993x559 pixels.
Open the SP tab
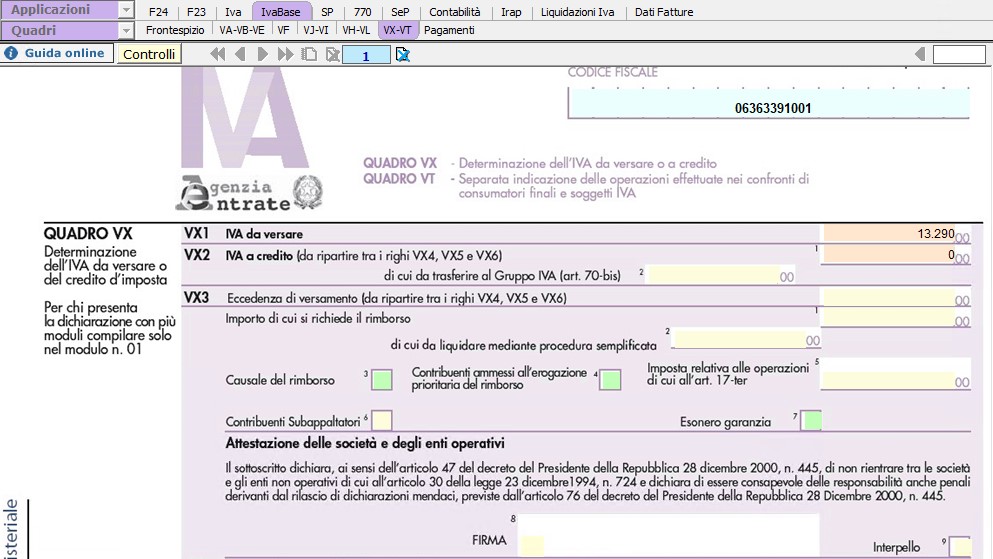(327, 12)
